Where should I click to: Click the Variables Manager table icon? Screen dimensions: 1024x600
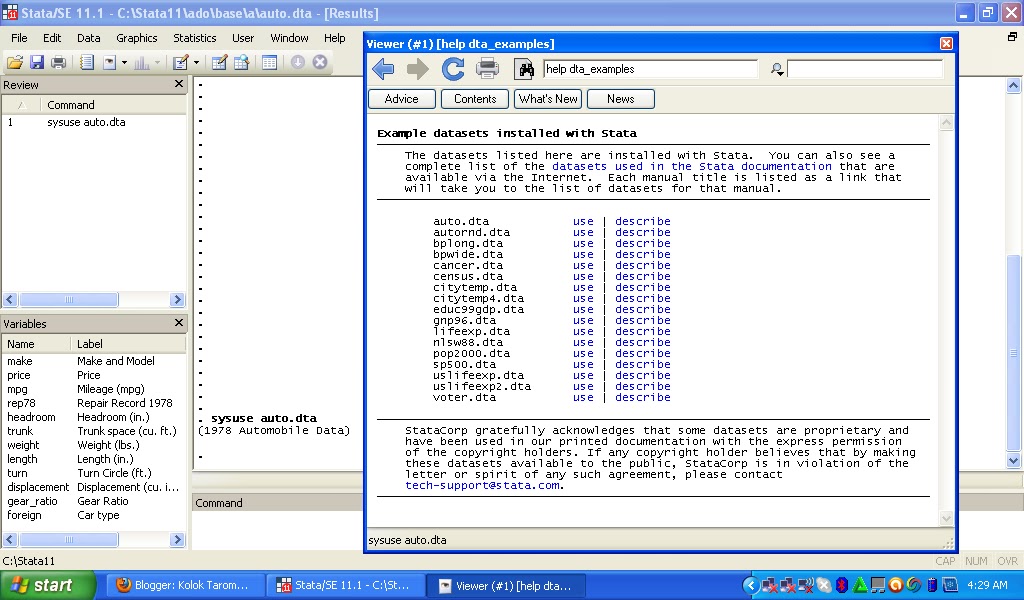pyautogui.click(x=269, y=63)
